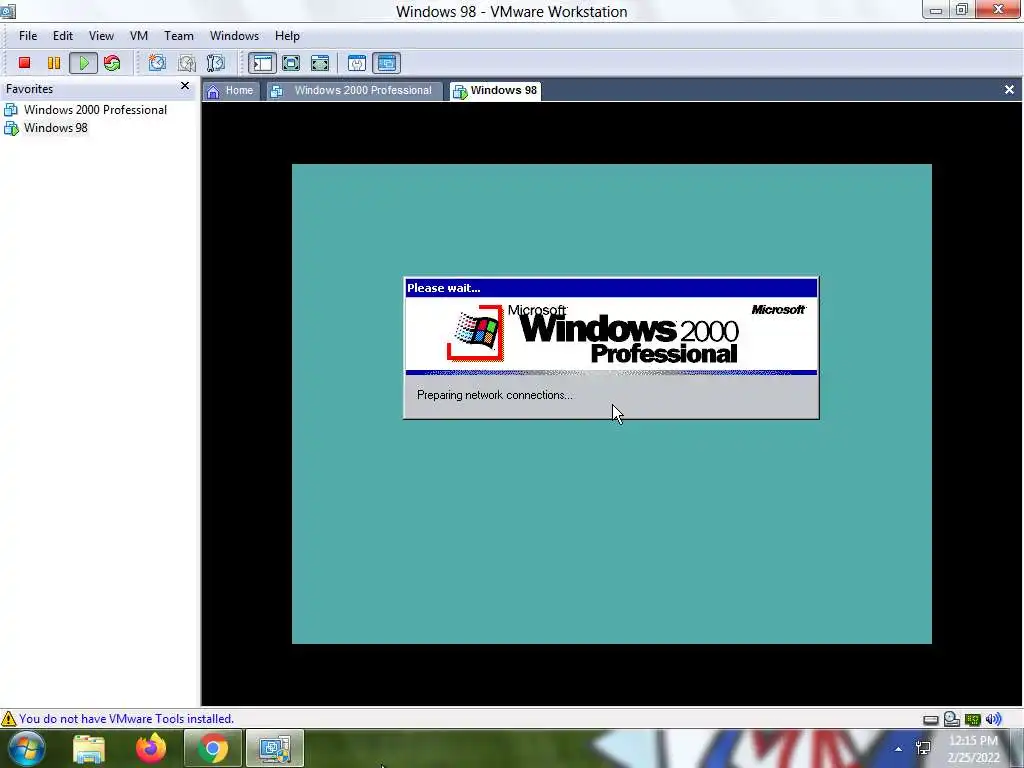Enter Full Screen mode icon
Image resolution: width=1024 pixels, height=768 pixels.
tap(320, 63)
